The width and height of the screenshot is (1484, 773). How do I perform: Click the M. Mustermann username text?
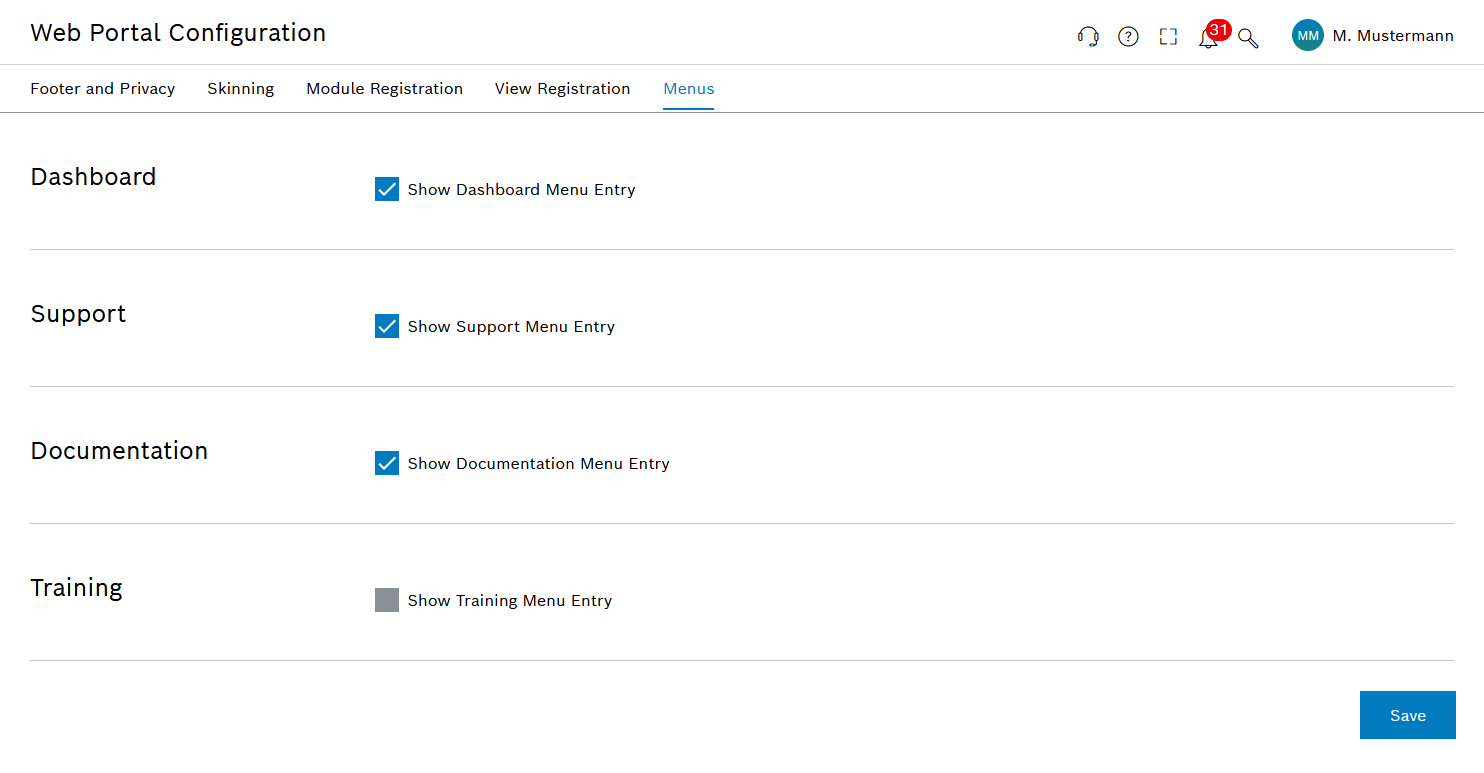1393,35
